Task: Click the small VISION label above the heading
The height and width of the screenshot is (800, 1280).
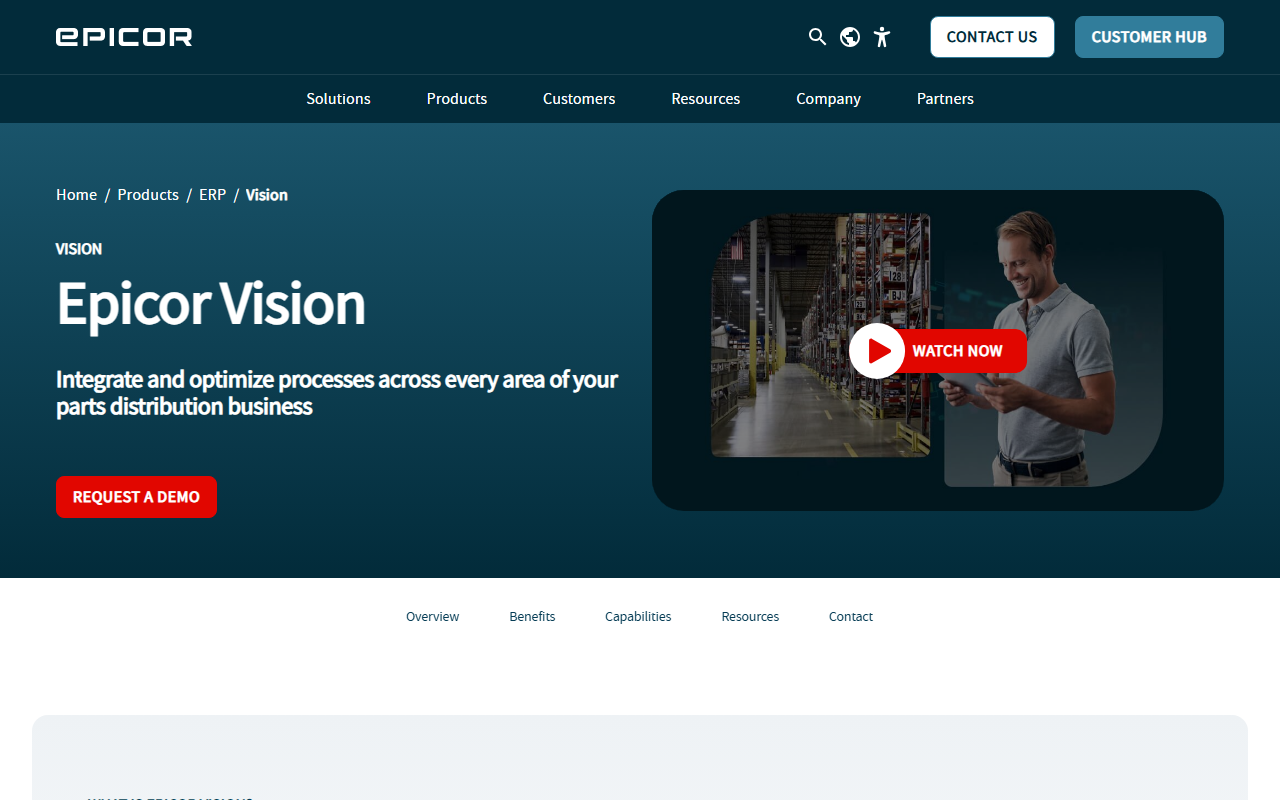Action: pyautogui.click(x=79, y=249)
